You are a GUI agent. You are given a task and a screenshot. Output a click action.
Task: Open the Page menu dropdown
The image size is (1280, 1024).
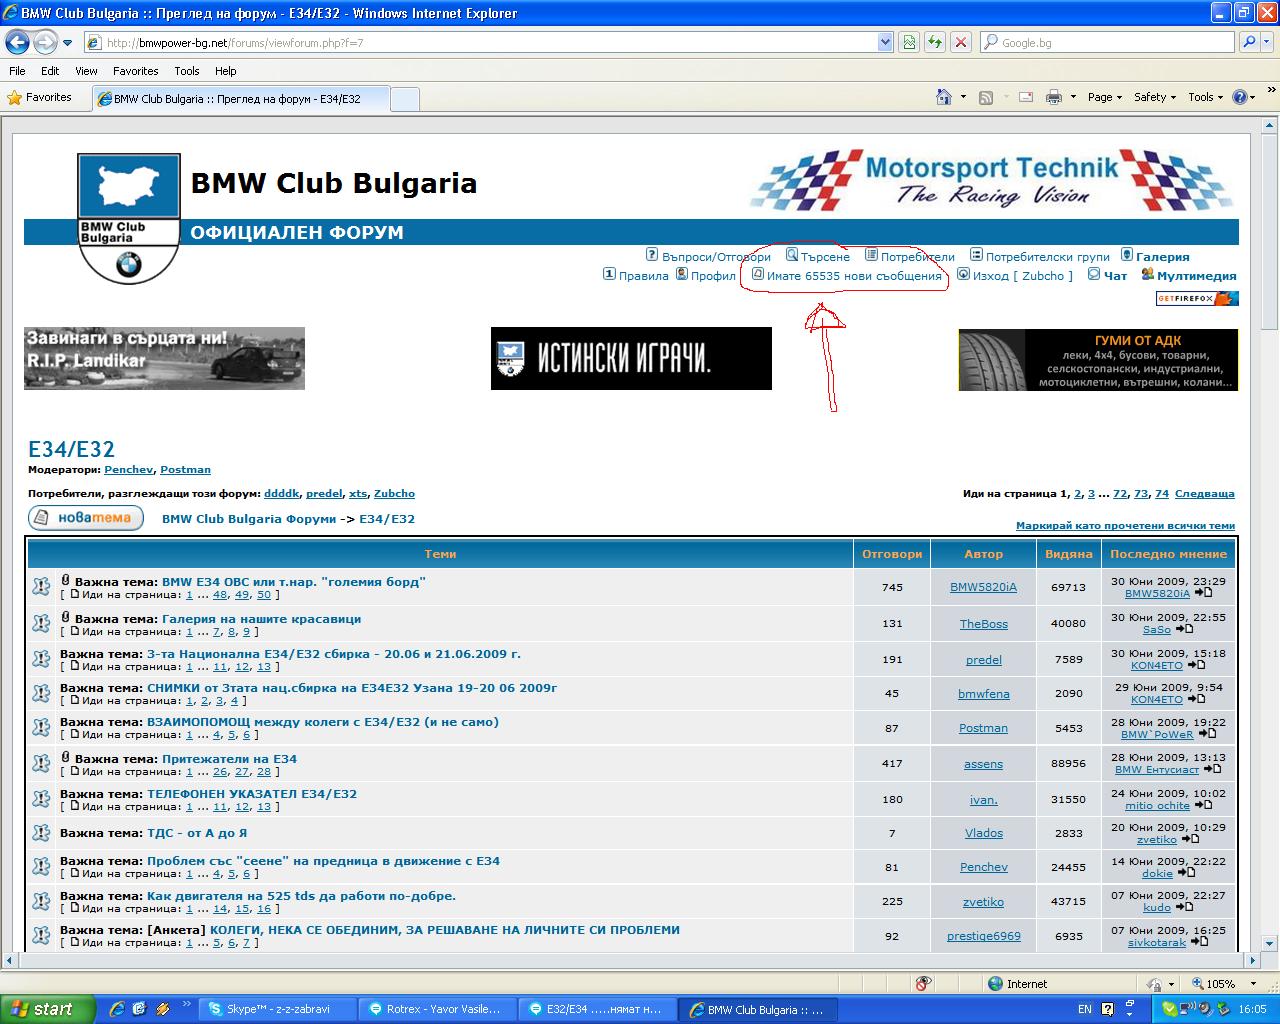tap(1104, 97)
